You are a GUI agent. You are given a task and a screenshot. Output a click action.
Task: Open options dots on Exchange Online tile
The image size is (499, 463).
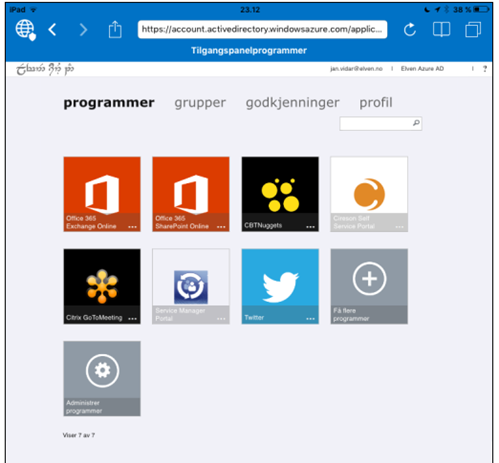coord(132,227)
